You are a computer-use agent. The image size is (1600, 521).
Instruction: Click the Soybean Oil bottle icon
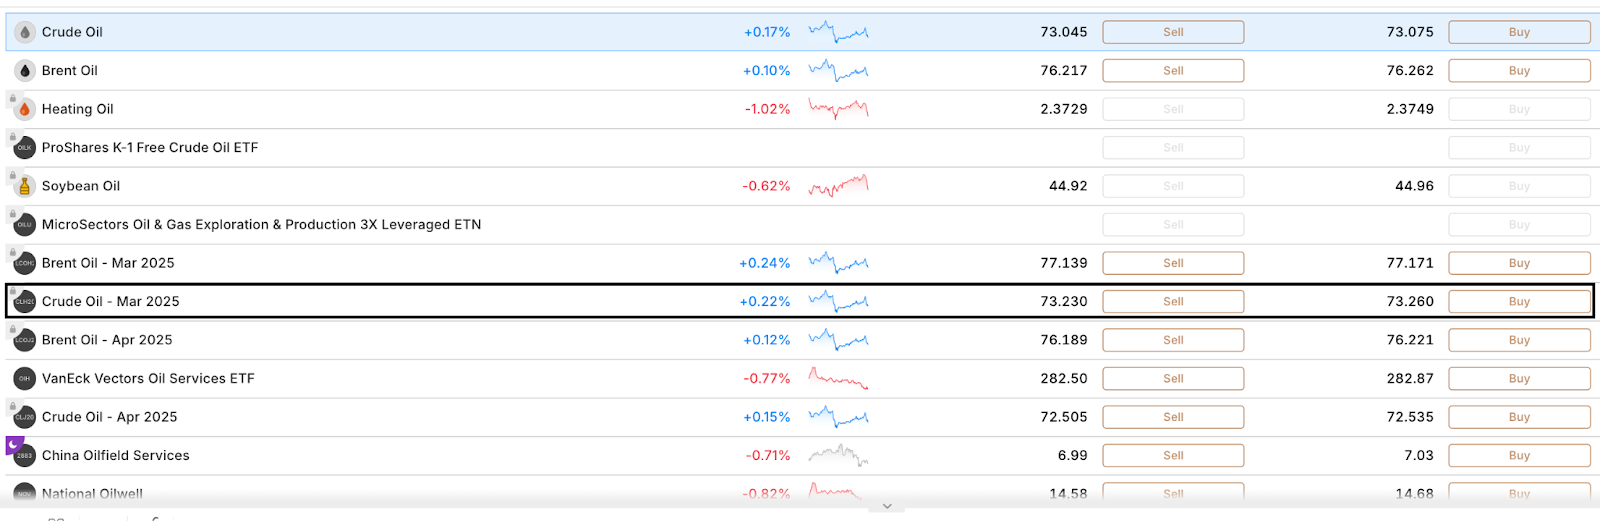click(25, 186)
